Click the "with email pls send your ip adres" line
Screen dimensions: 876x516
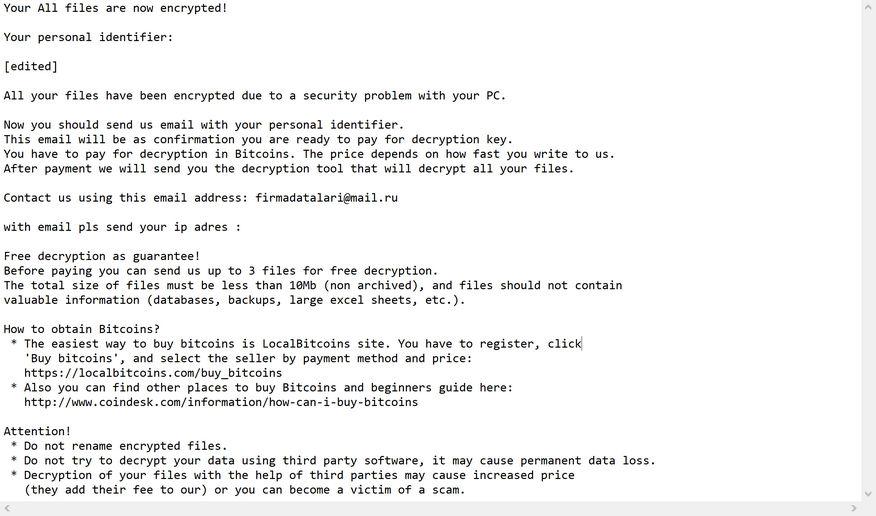coord(122,227)
